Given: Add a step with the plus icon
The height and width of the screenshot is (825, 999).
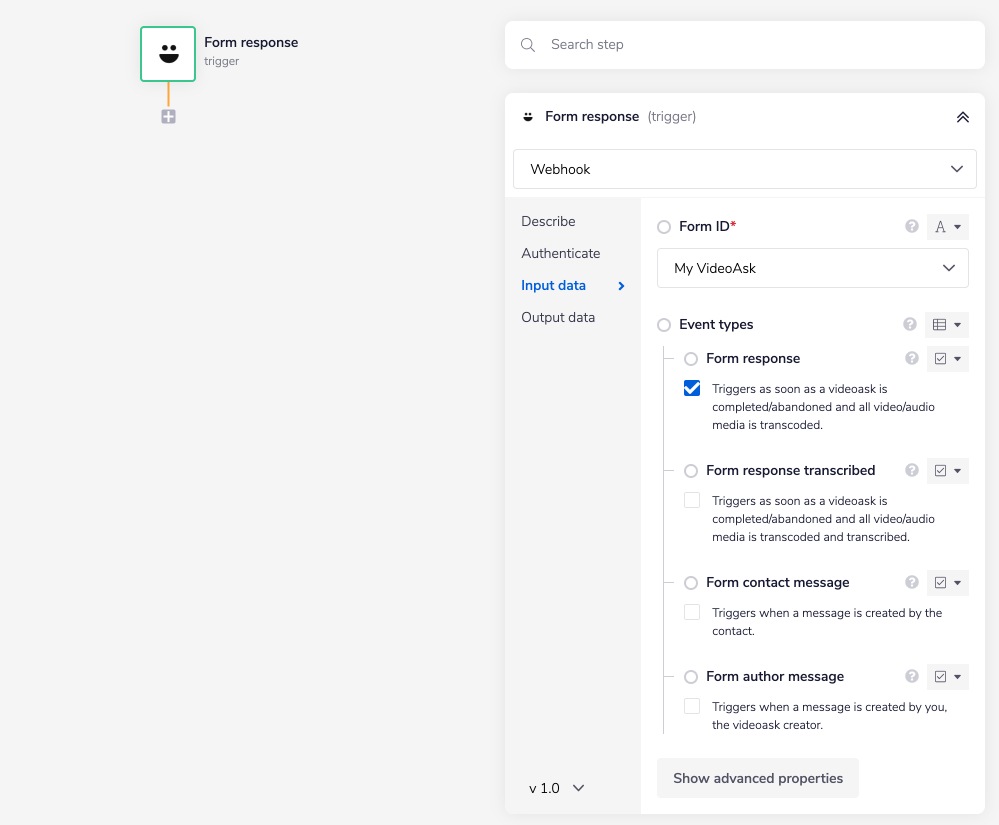Looking at the screenshot, I should pos(168,117).
